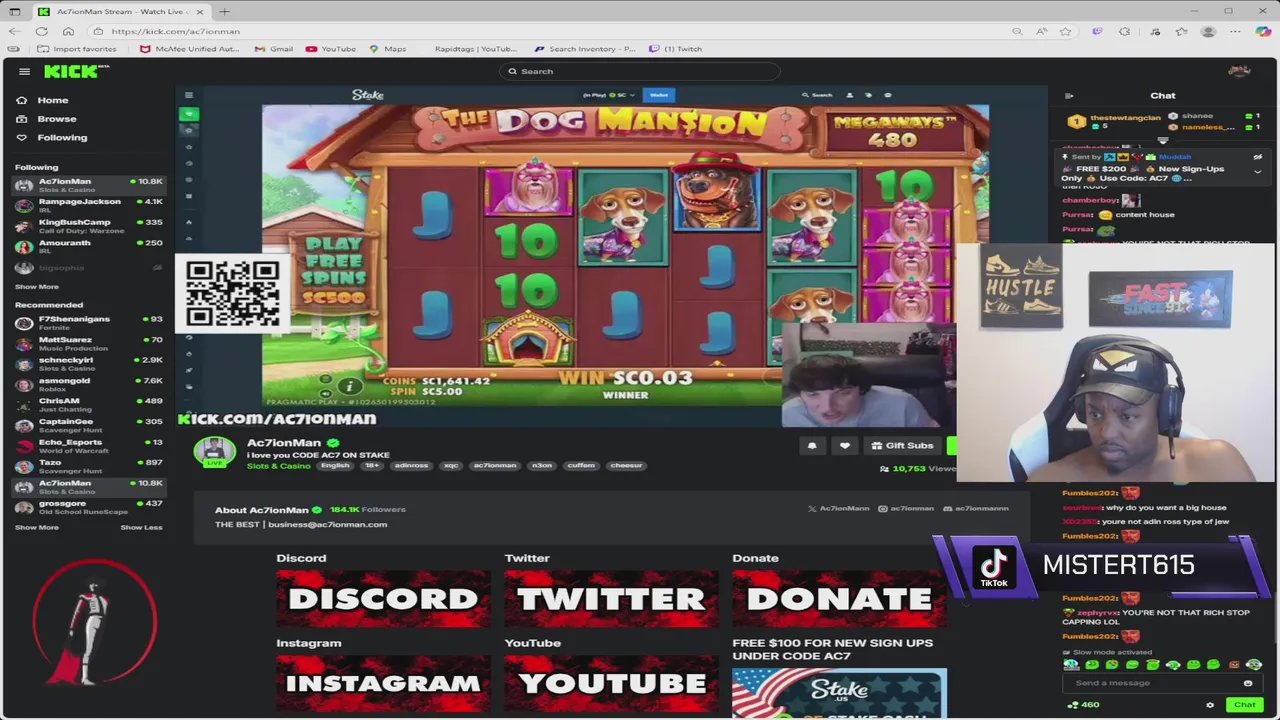Click the TWITTER banner
Screen dimensions: 1280x720
[x=611, y=598]
